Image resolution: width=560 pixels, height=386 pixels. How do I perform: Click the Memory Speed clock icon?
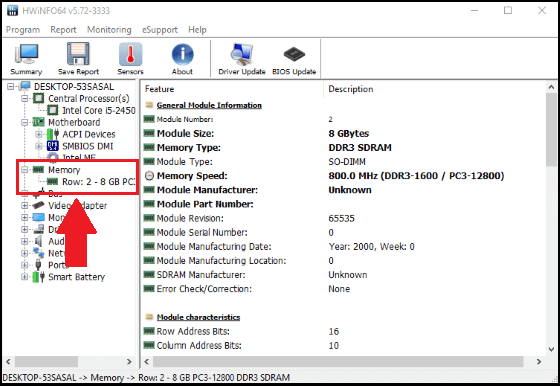tap(149, 176)
